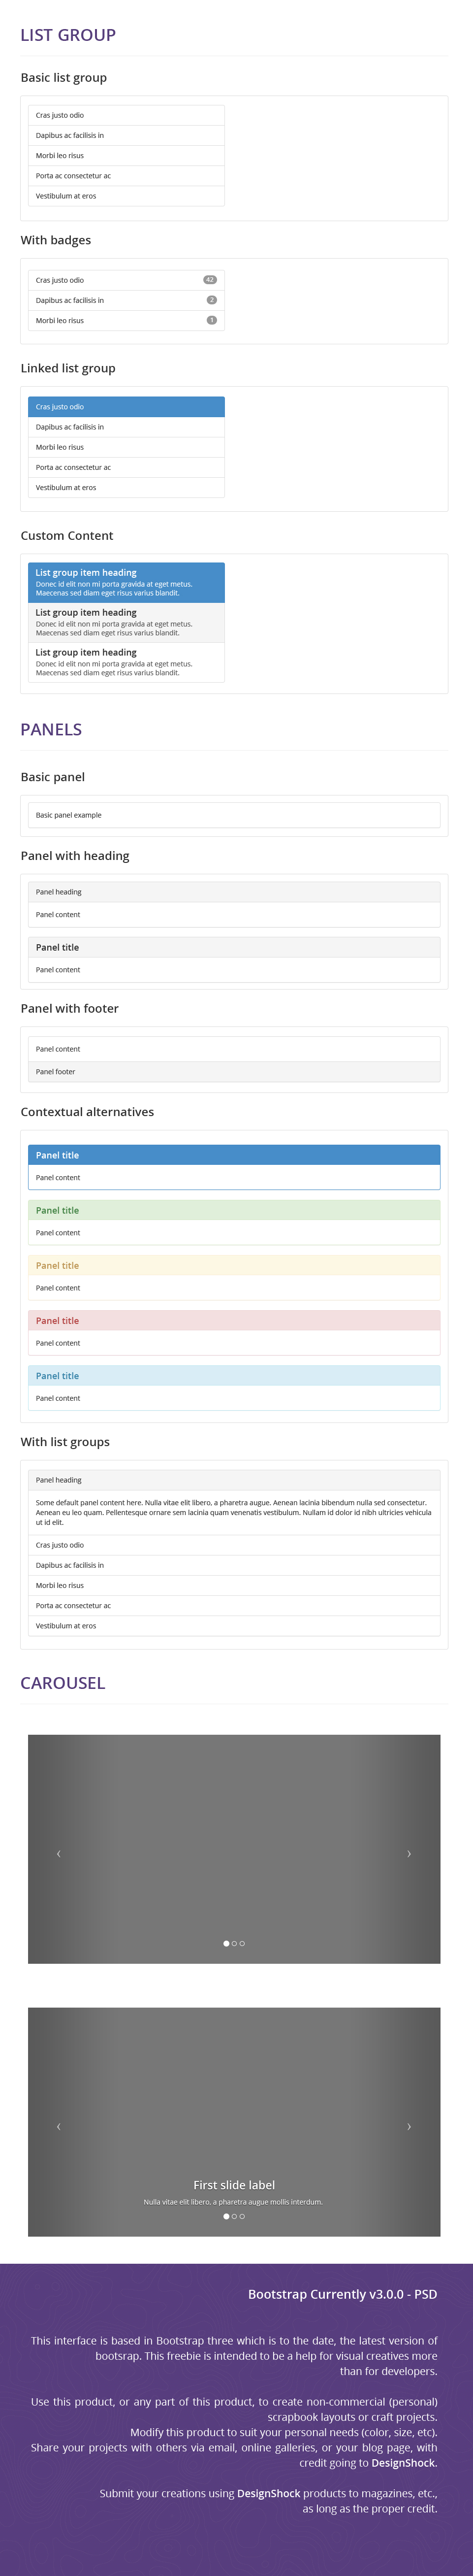The width and height of the screenshot is (473, 2576).
Task: Click the blue primary 'Panel title' header
Action: point(234,1155)
